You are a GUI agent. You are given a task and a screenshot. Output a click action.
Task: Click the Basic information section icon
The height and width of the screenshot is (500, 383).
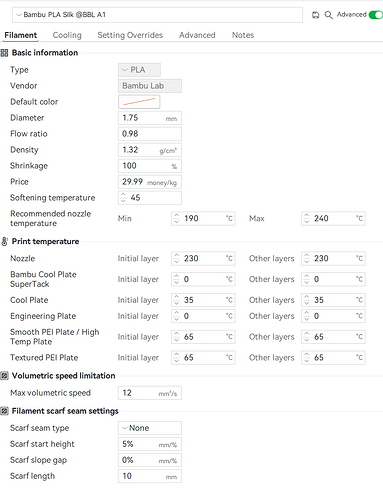coord(4,53)
